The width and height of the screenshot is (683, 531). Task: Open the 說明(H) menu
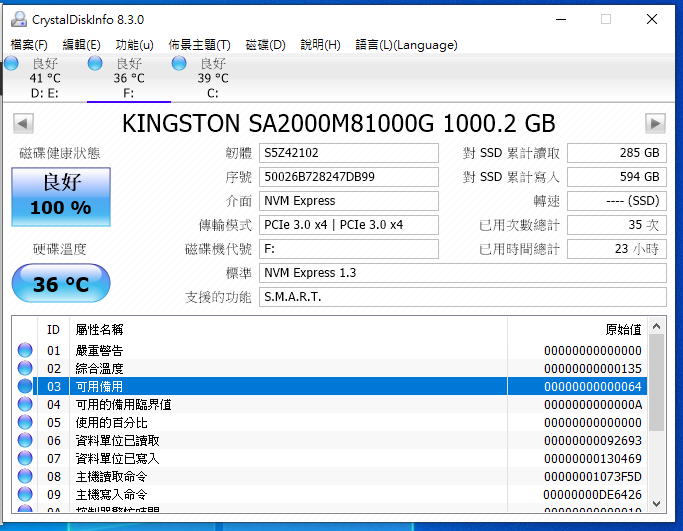tap(320, 45)
